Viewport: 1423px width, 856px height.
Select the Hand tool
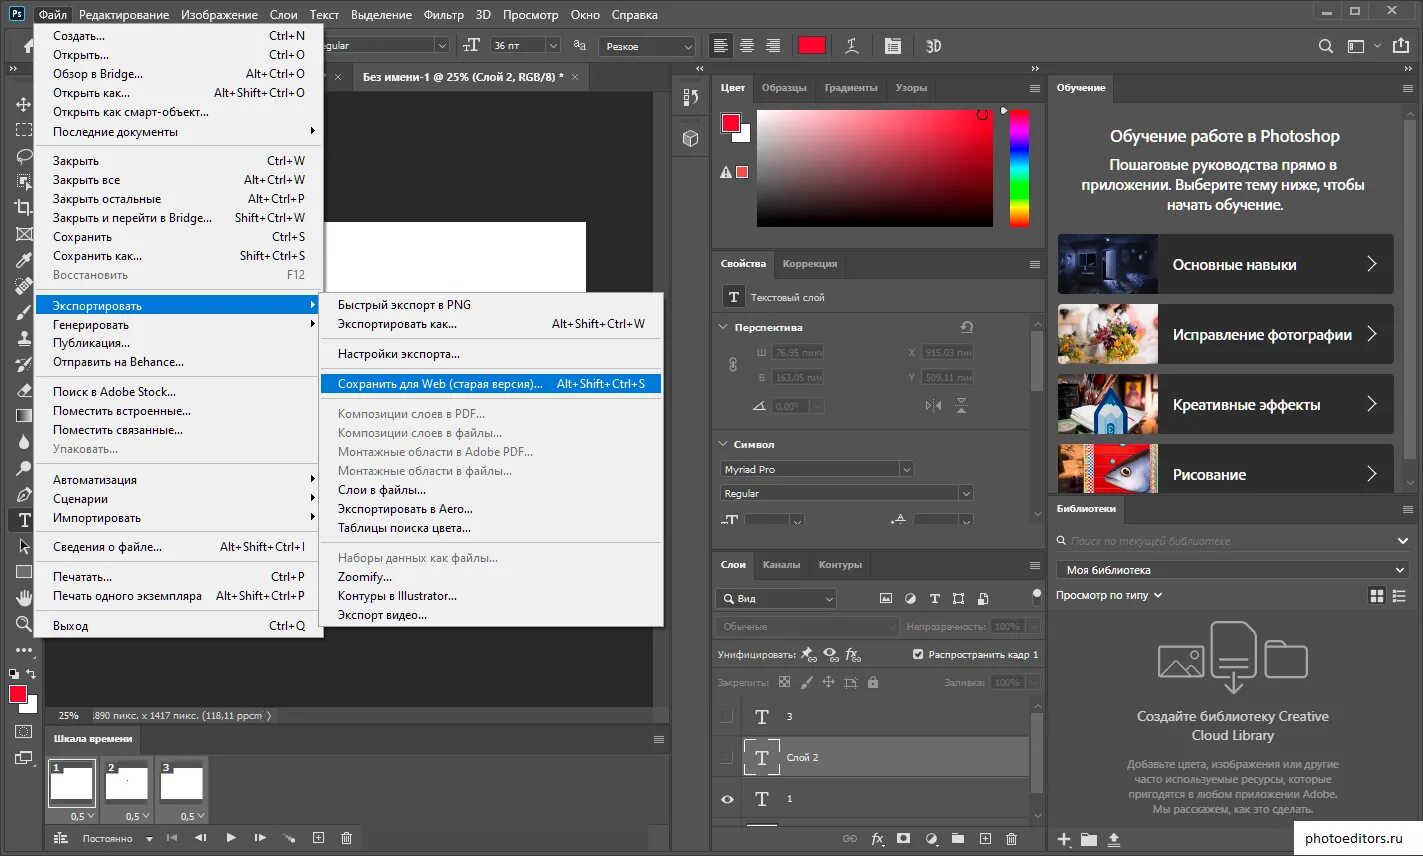23,598
